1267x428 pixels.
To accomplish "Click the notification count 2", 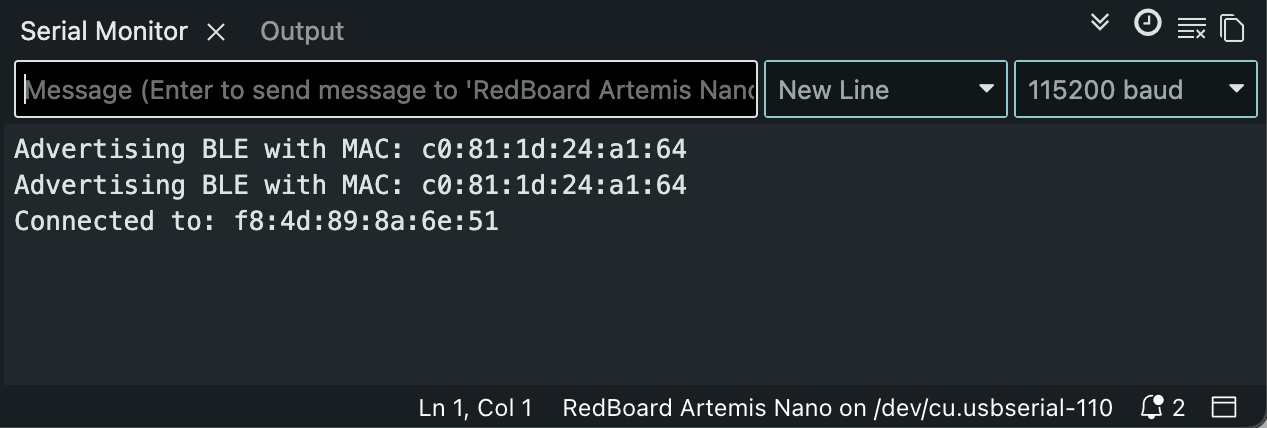I will click(x=1178, y=408).
